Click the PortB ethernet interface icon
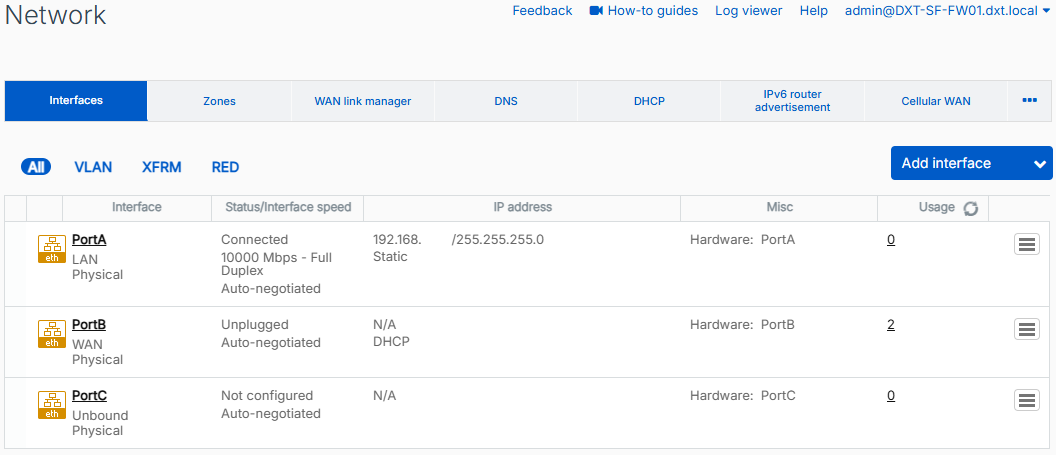This screenshot has height=455, width=1056. pyautogui.click(x=52, y=335)
